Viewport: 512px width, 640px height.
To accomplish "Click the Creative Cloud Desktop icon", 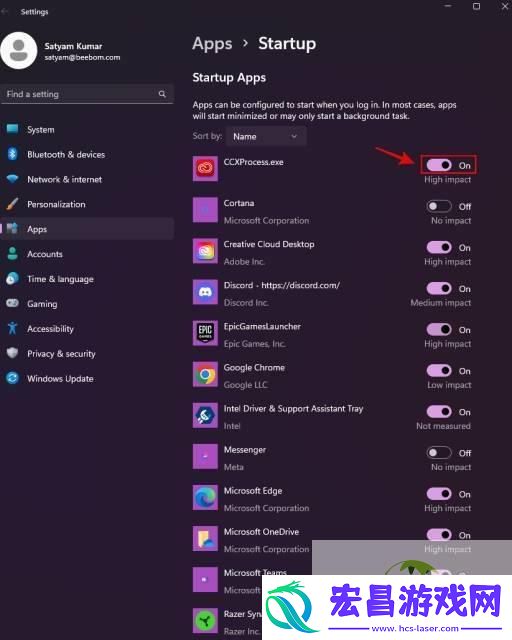I will pyautogui.click(x=205, y=251).
